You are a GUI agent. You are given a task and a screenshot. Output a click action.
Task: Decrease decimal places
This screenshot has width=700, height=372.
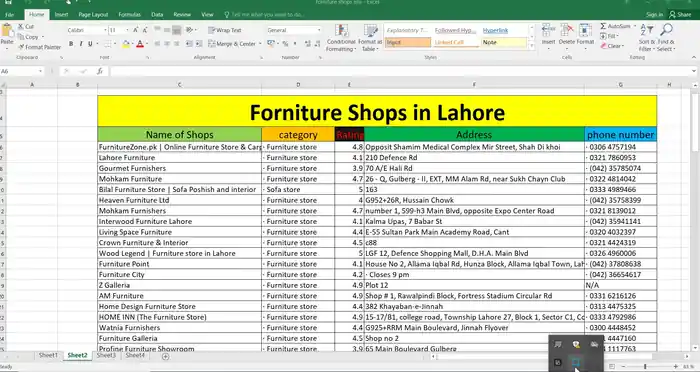pos(317,44)
